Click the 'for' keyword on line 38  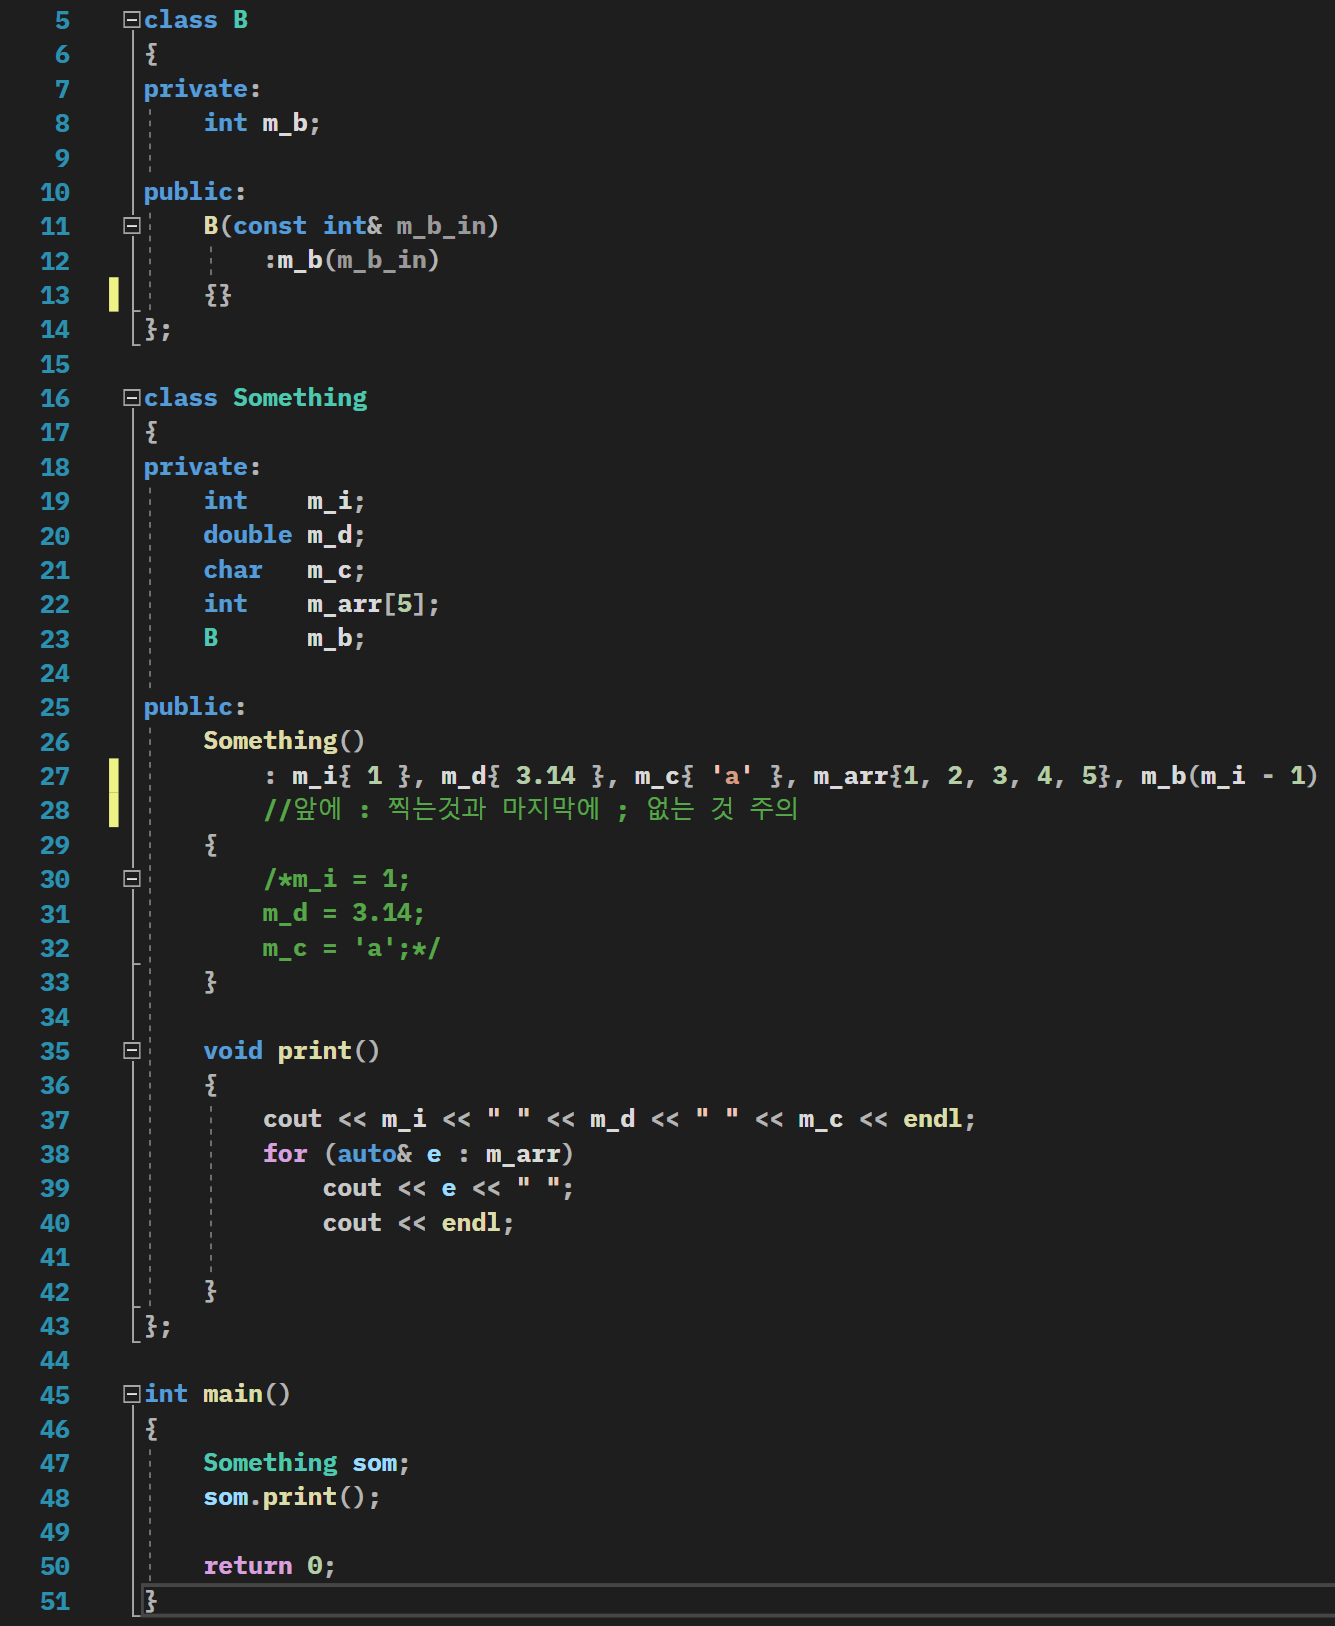click(285, 1154)
